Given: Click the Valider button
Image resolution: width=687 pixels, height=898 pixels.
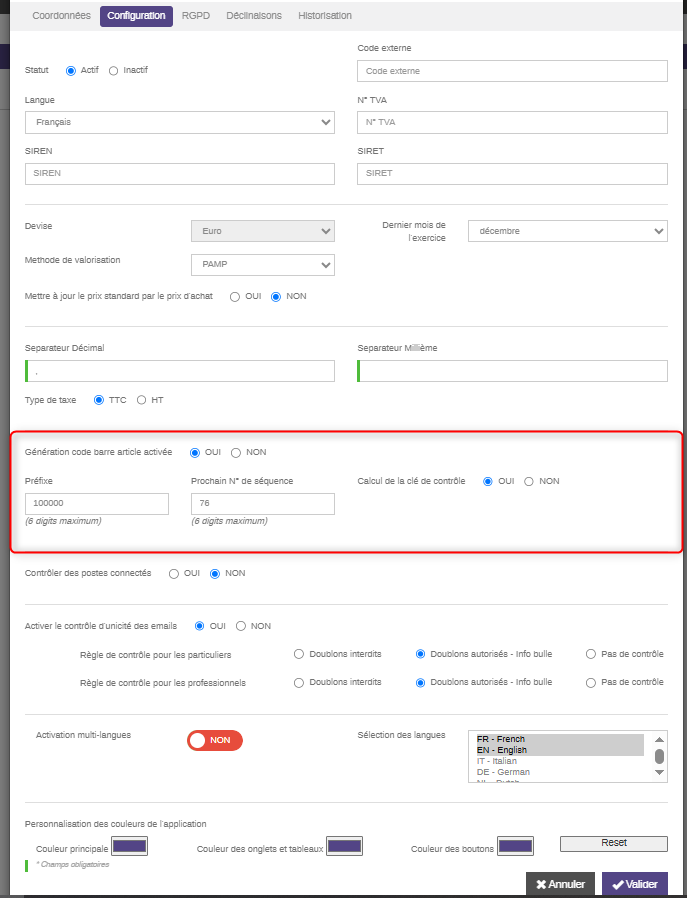Looking at the screenshot, I should 634,884.
